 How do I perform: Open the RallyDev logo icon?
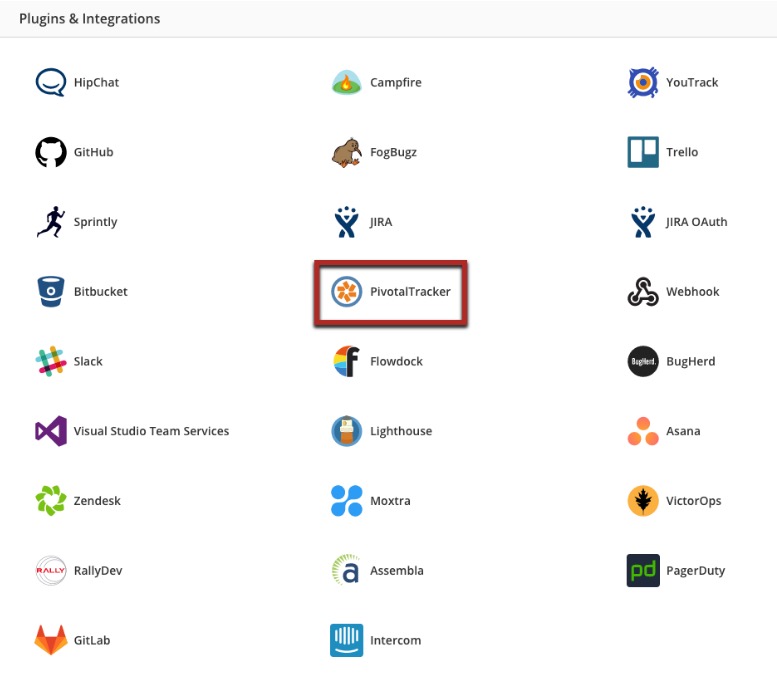coord(51,570)
